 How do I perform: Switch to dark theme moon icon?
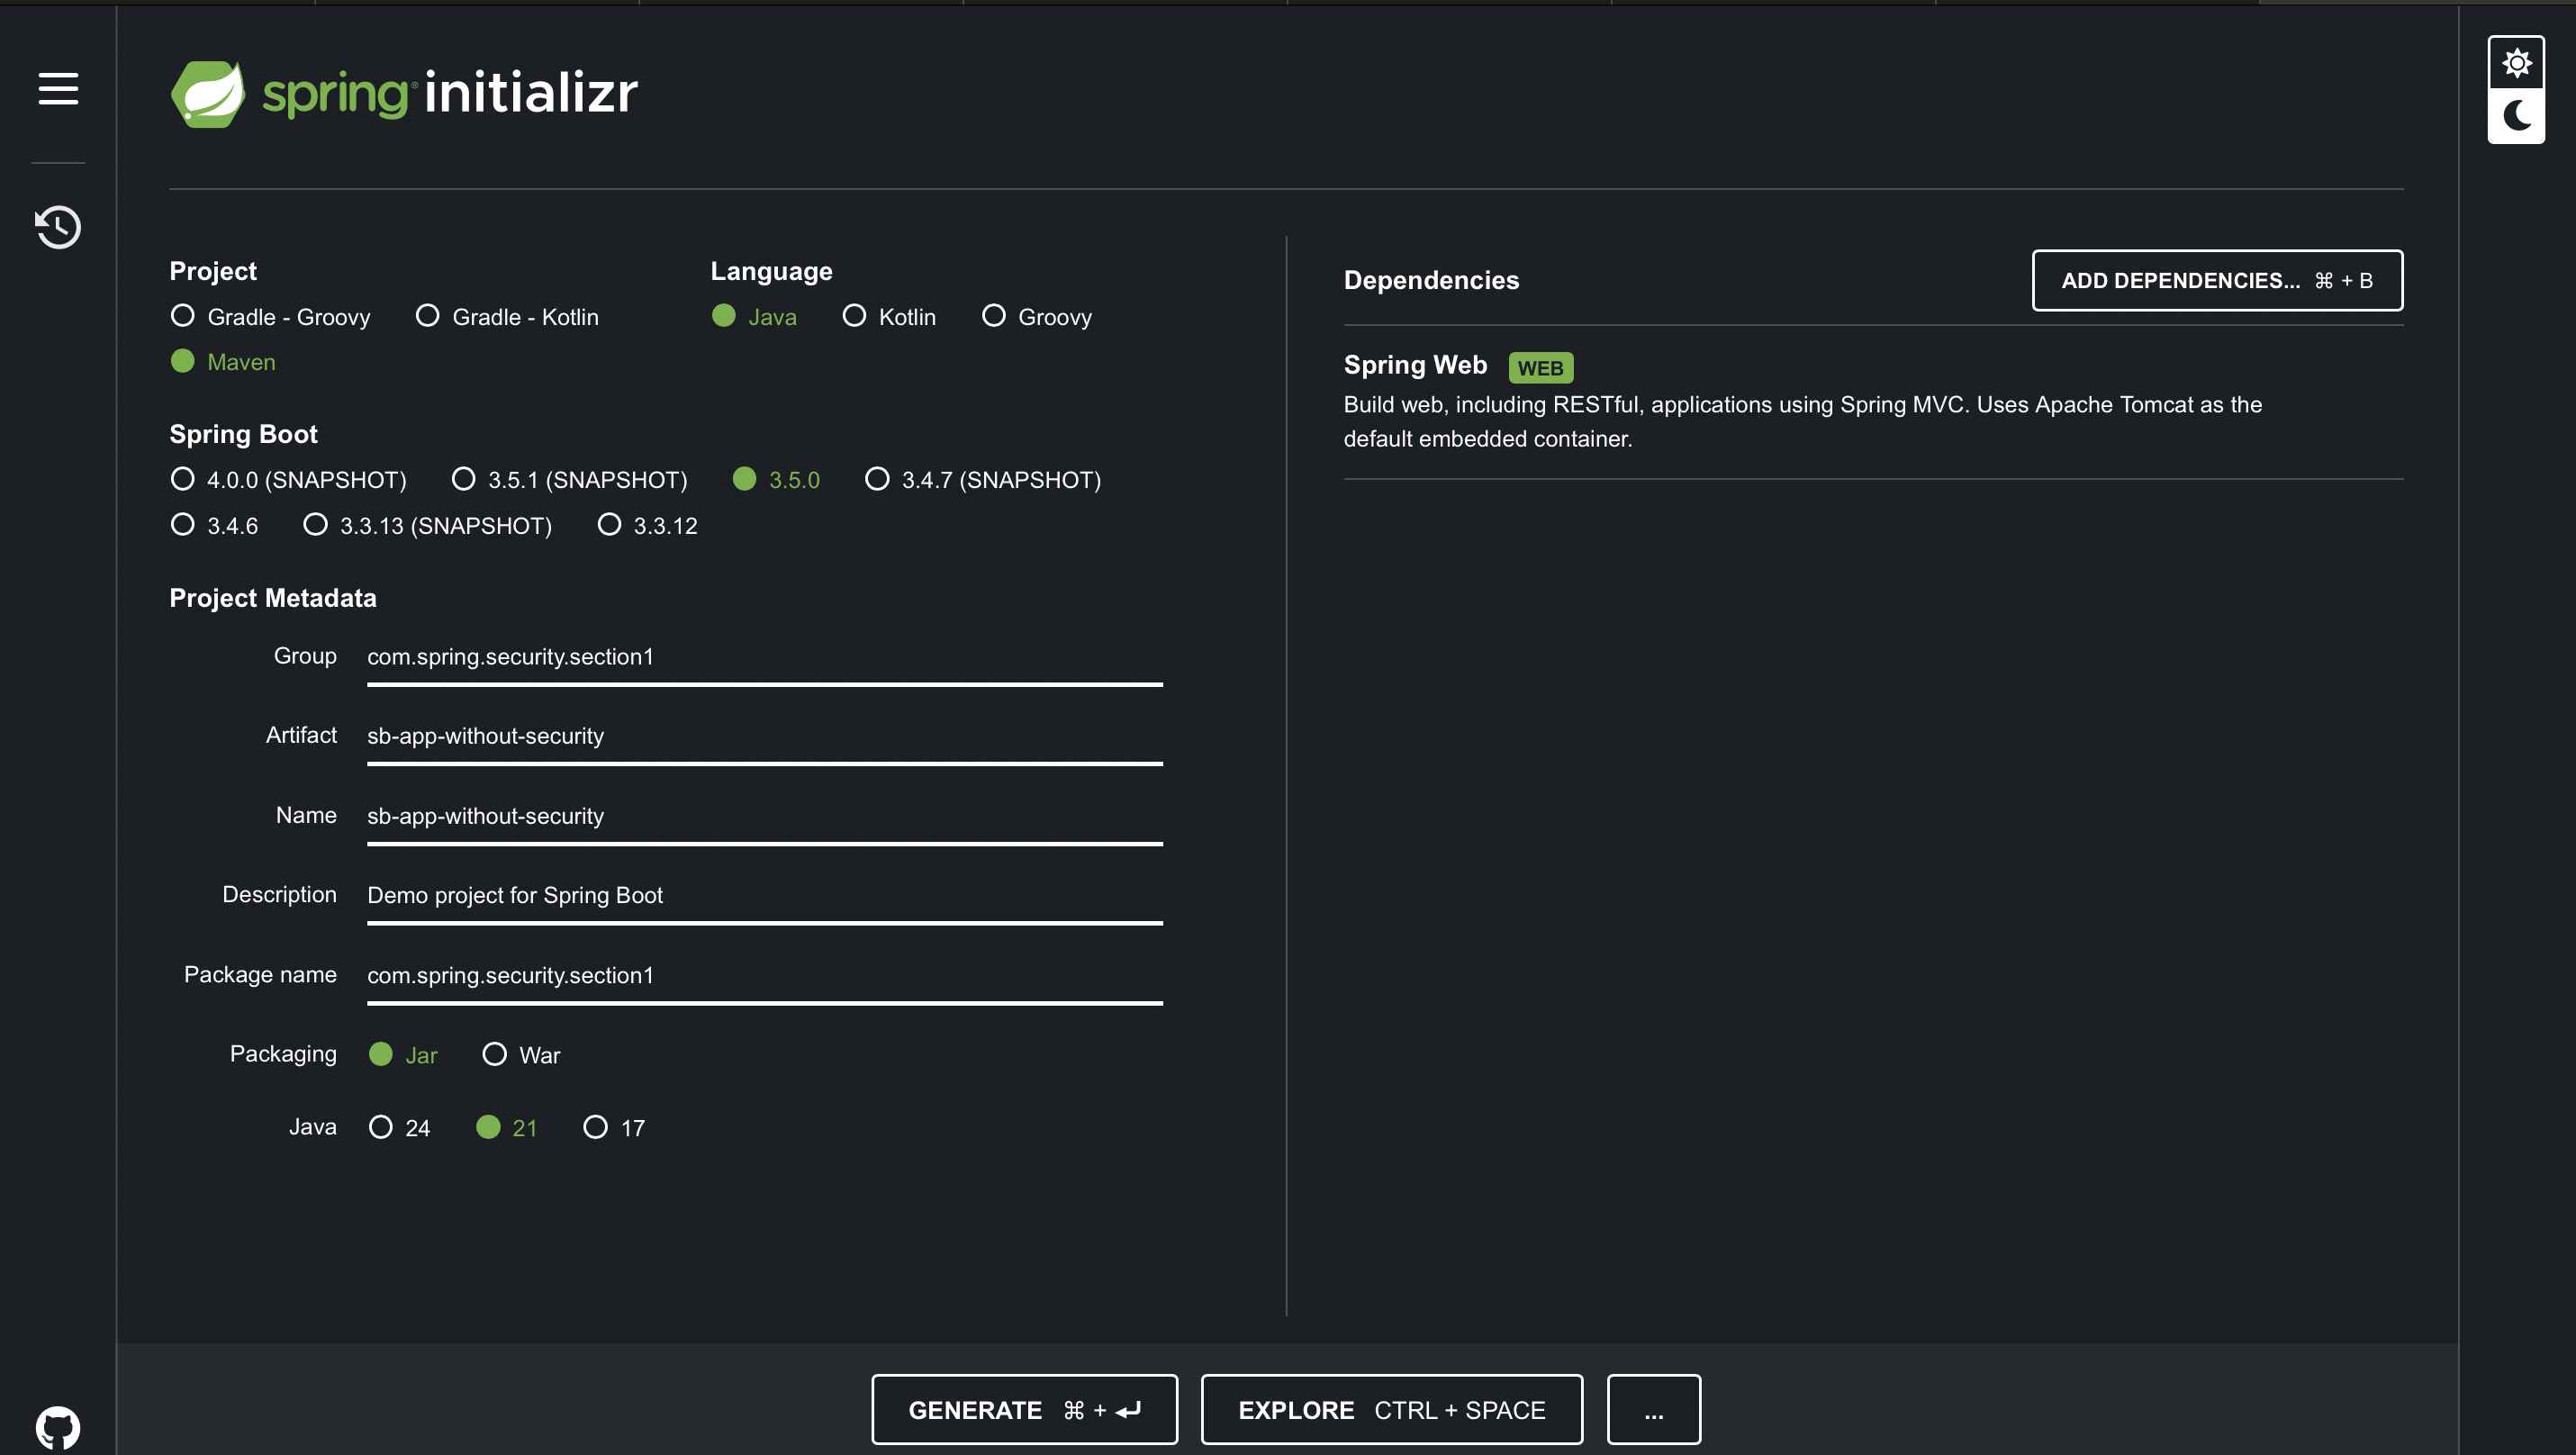pos(2516,116)
